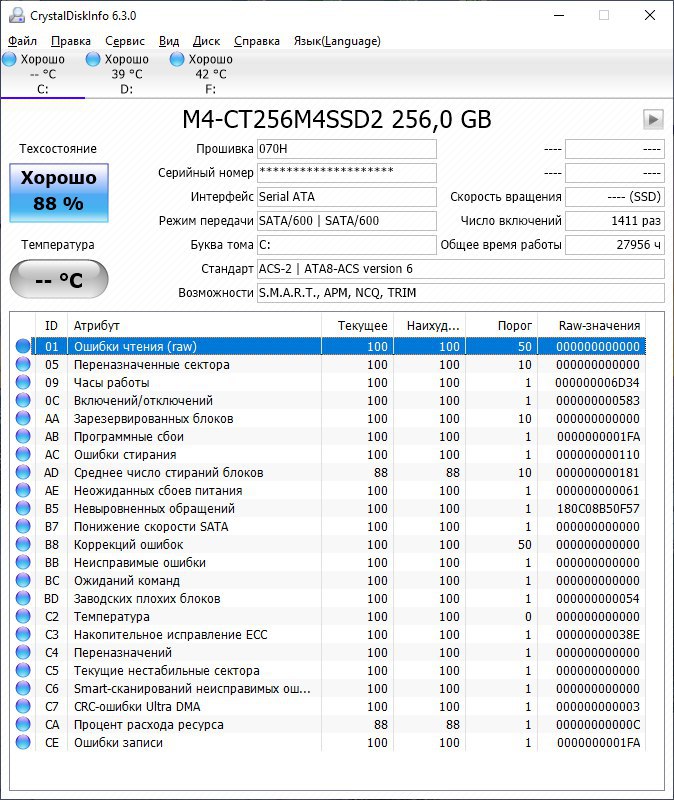This screenshot has height=800, width=674.
Task: Click attribute text Часы работы
Action: click(x=111, y=382)
